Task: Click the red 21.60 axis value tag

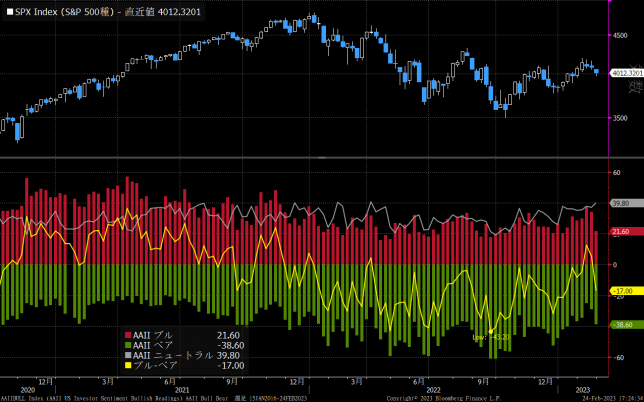Action: [627, 232]
